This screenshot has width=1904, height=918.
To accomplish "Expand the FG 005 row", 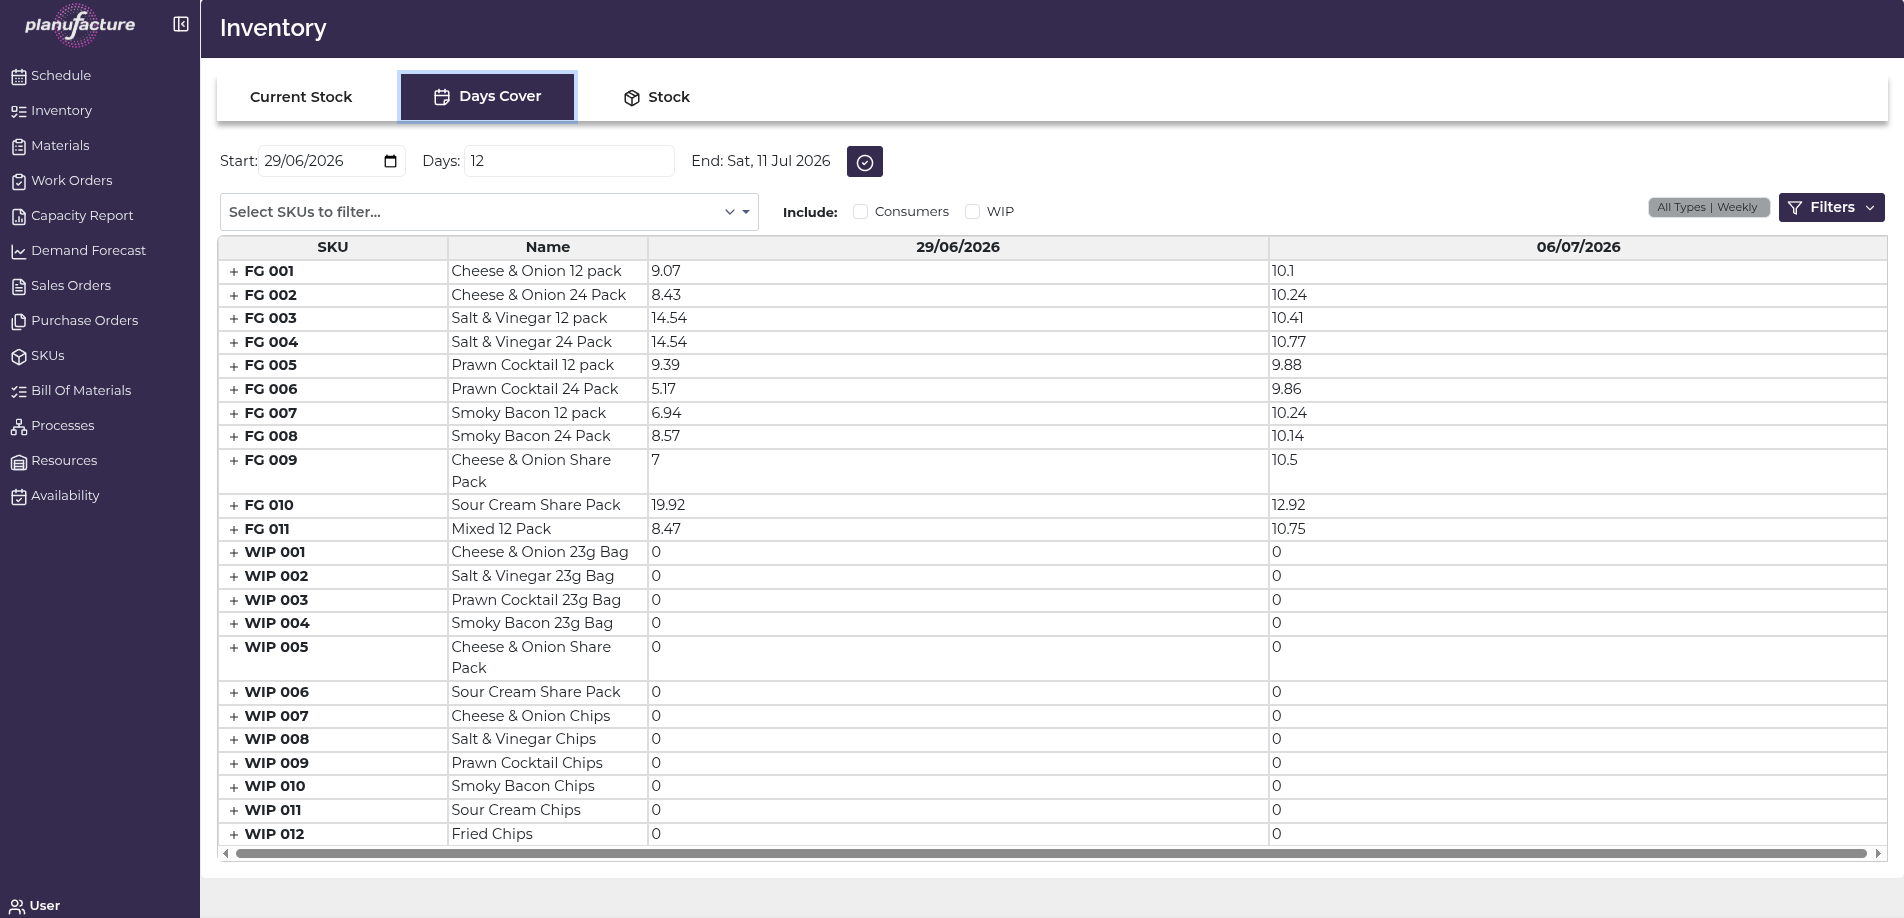I will pyautogui.click(x=234, y=366).
